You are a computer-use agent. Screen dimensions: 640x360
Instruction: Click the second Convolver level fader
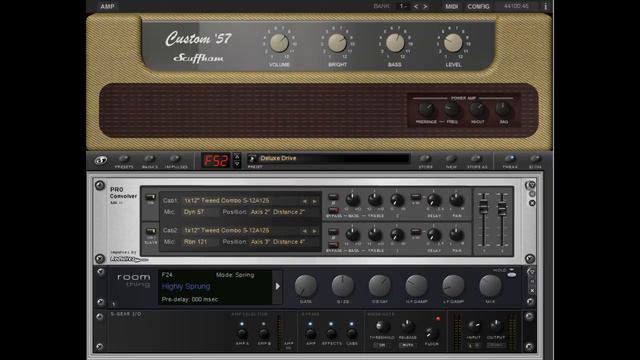click(502, 208)
